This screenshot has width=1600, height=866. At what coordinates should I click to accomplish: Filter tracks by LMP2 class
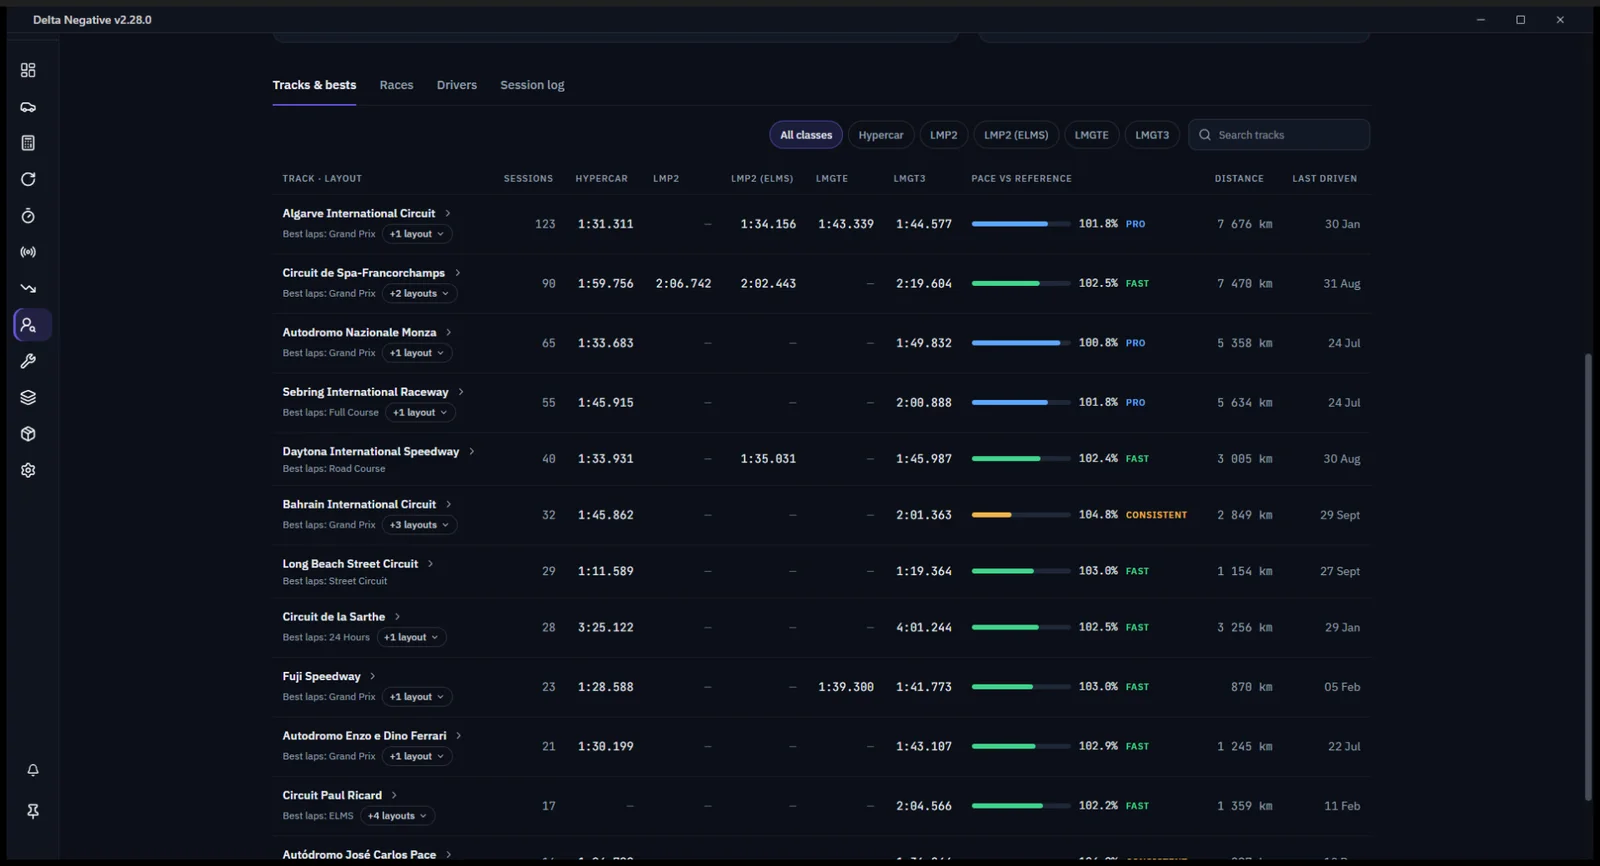tap(944, 135)
